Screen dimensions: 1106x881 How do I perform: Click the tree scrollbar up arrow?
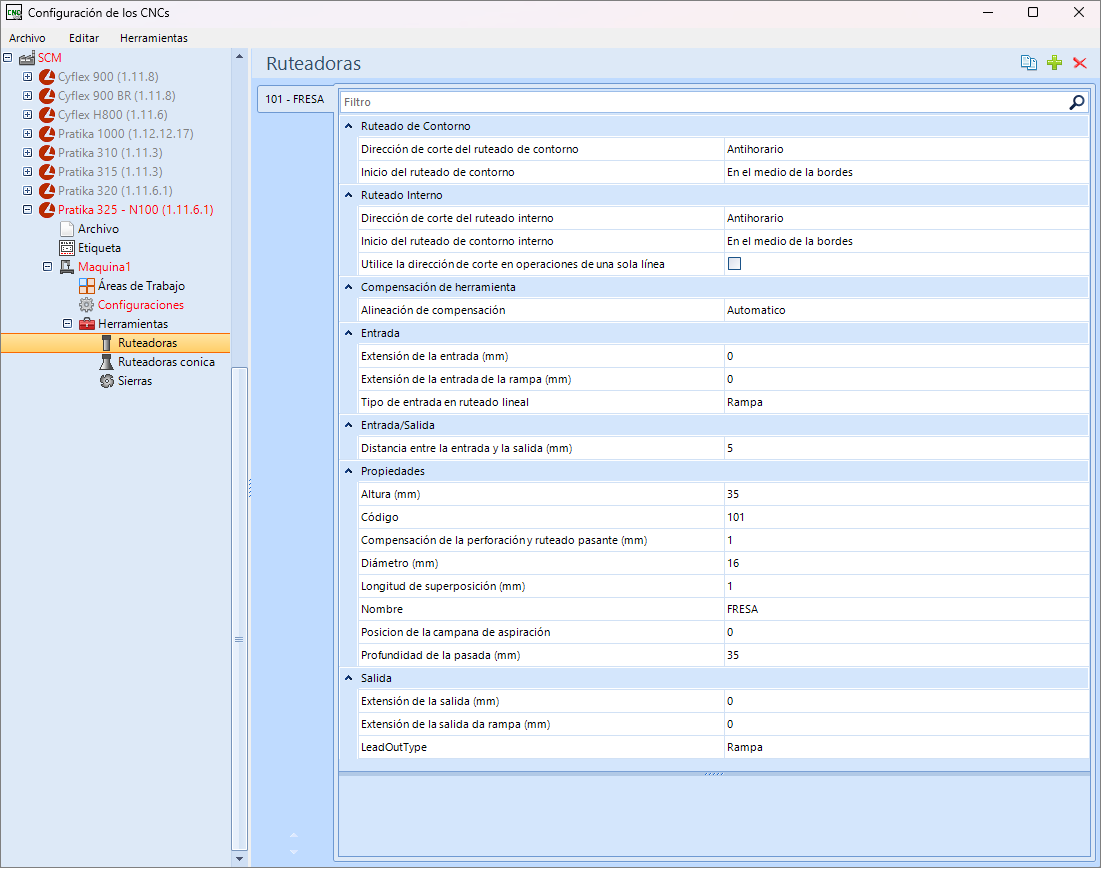click(239, 56)
